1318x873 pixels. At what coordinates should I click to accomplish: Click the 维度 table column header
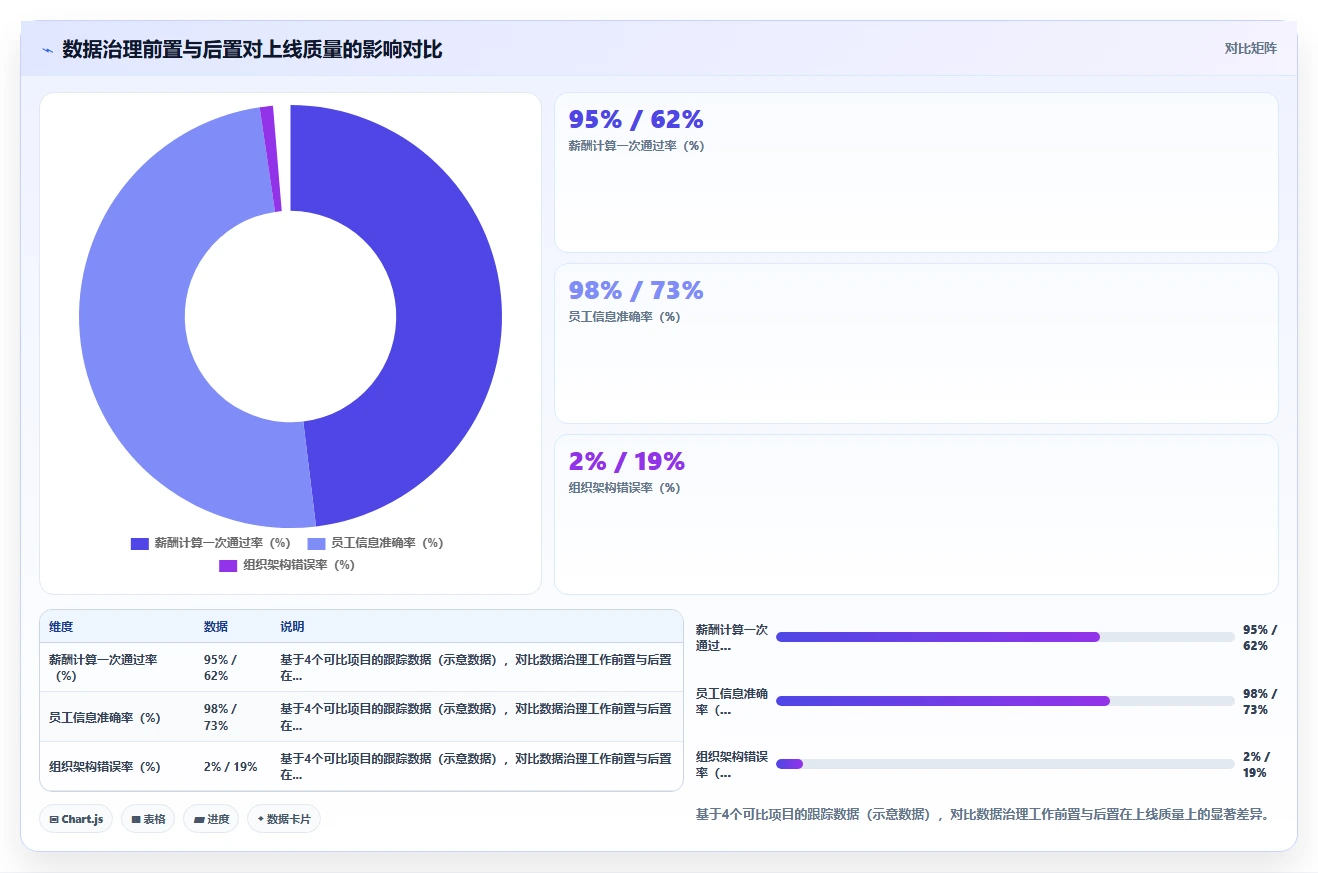pyautogui.click(x=61, y=627)
